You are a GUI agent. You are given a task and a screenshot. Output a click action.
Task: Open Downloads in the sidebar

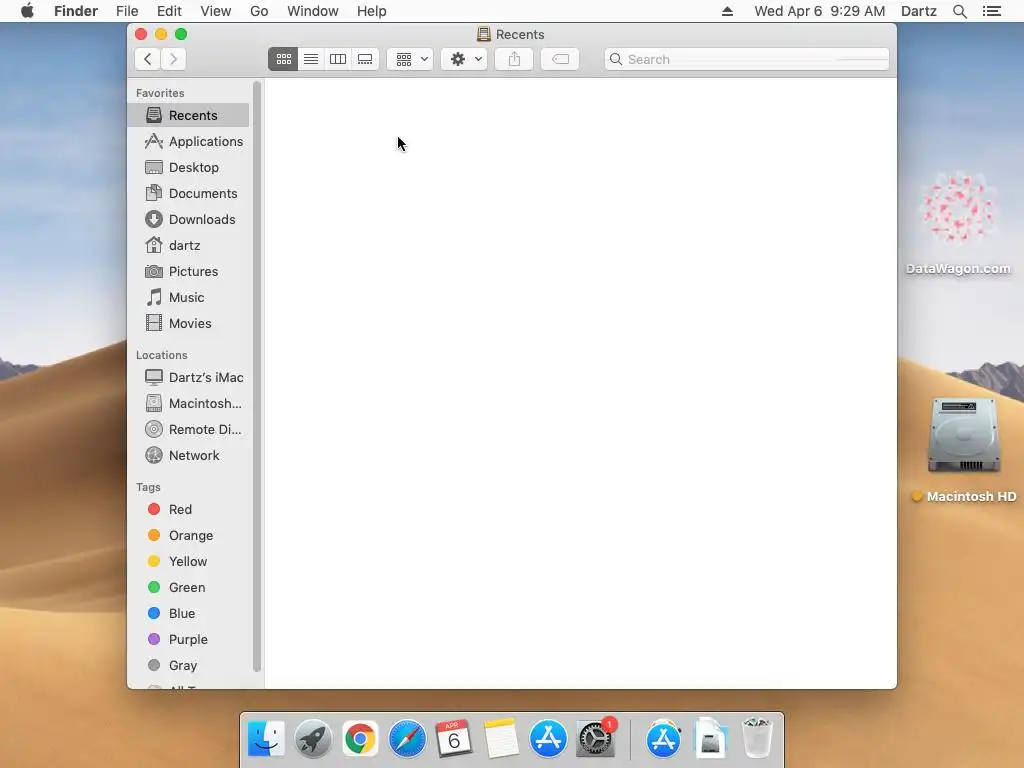point(188,220)
